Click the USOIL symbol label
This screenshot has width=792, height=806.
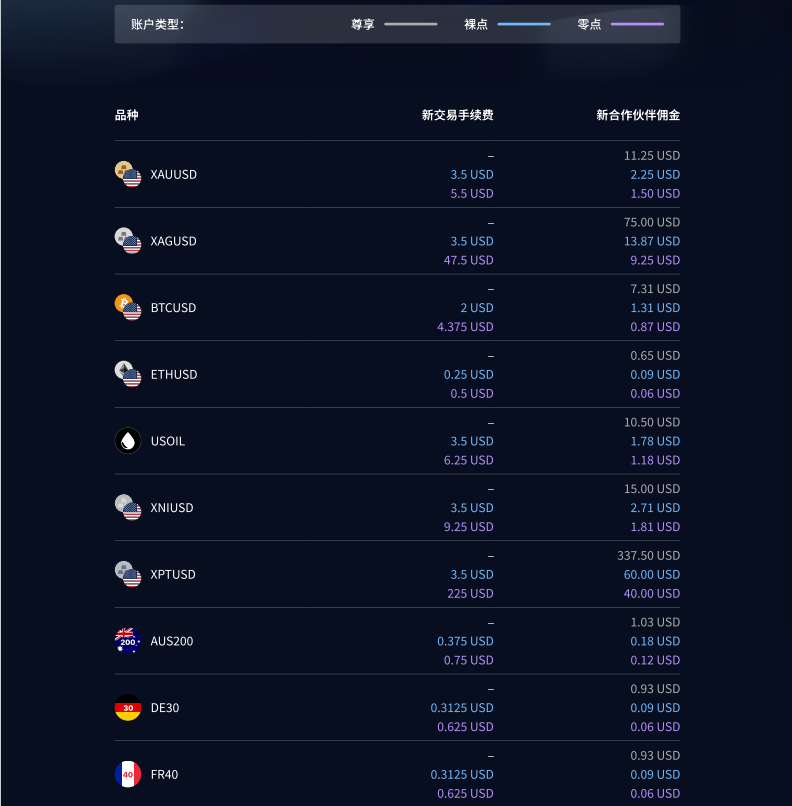click(168, 442)
